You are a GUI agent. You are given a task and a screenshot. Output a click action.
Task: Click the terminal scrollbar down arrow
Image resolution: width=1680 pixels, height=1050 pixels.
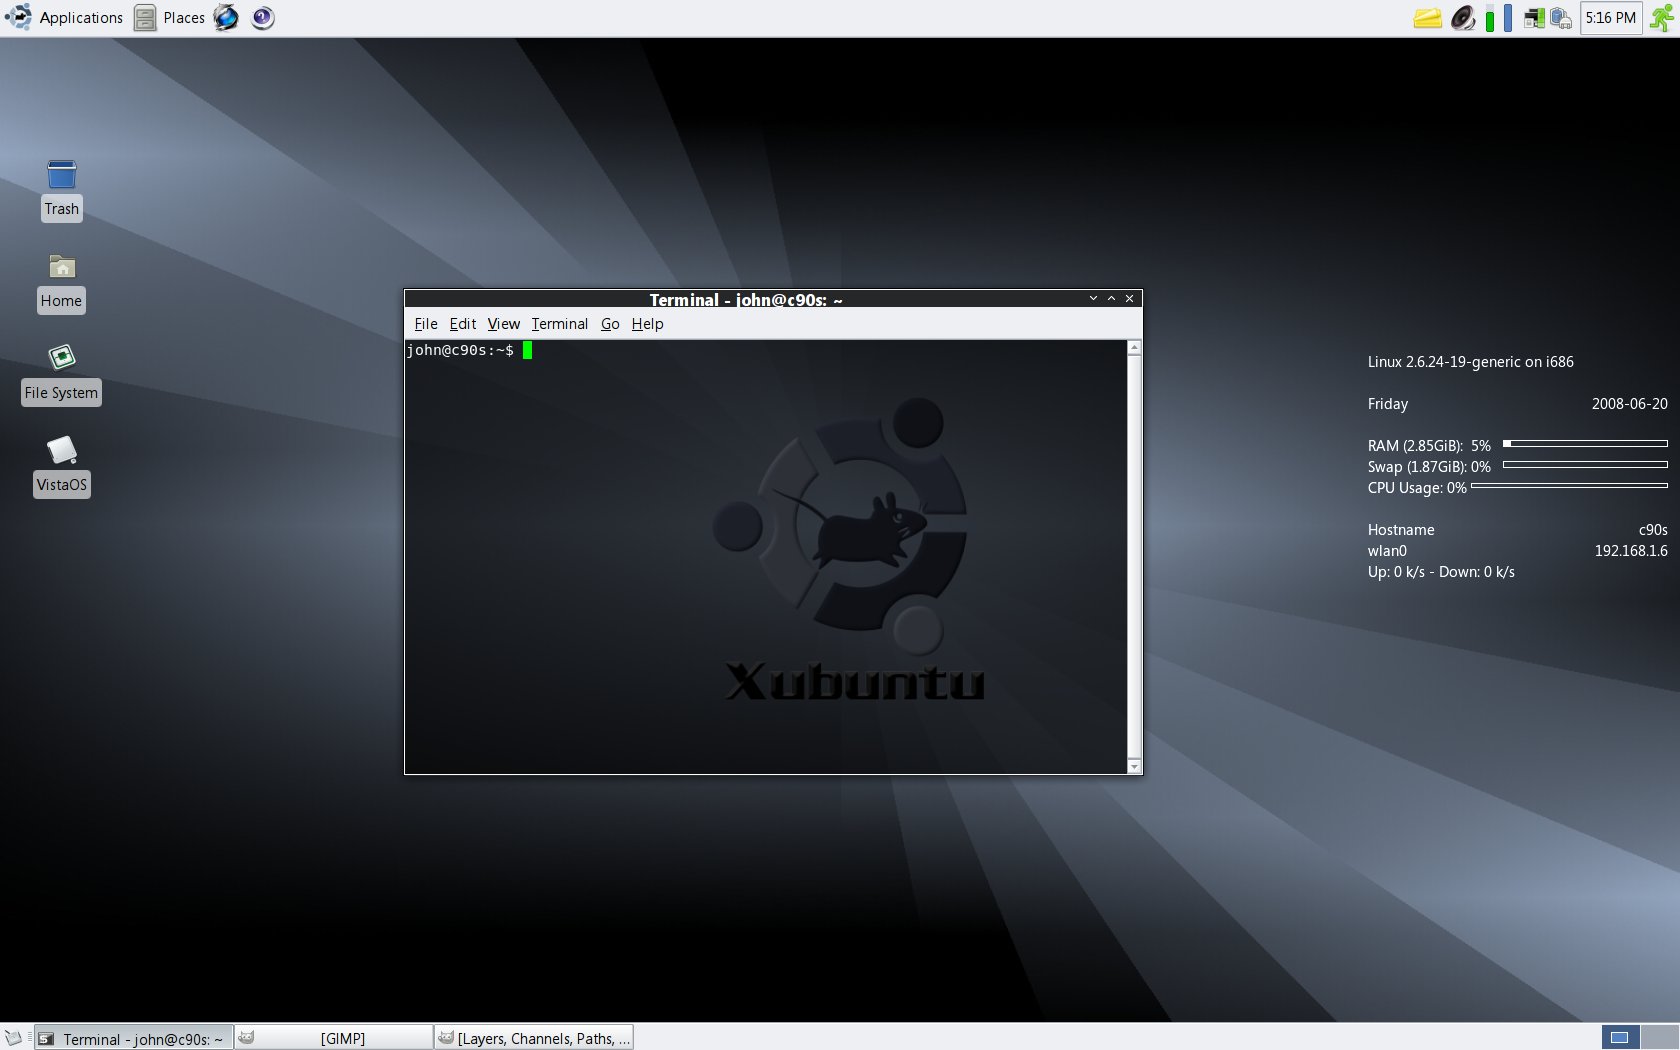pos(1134,766)
